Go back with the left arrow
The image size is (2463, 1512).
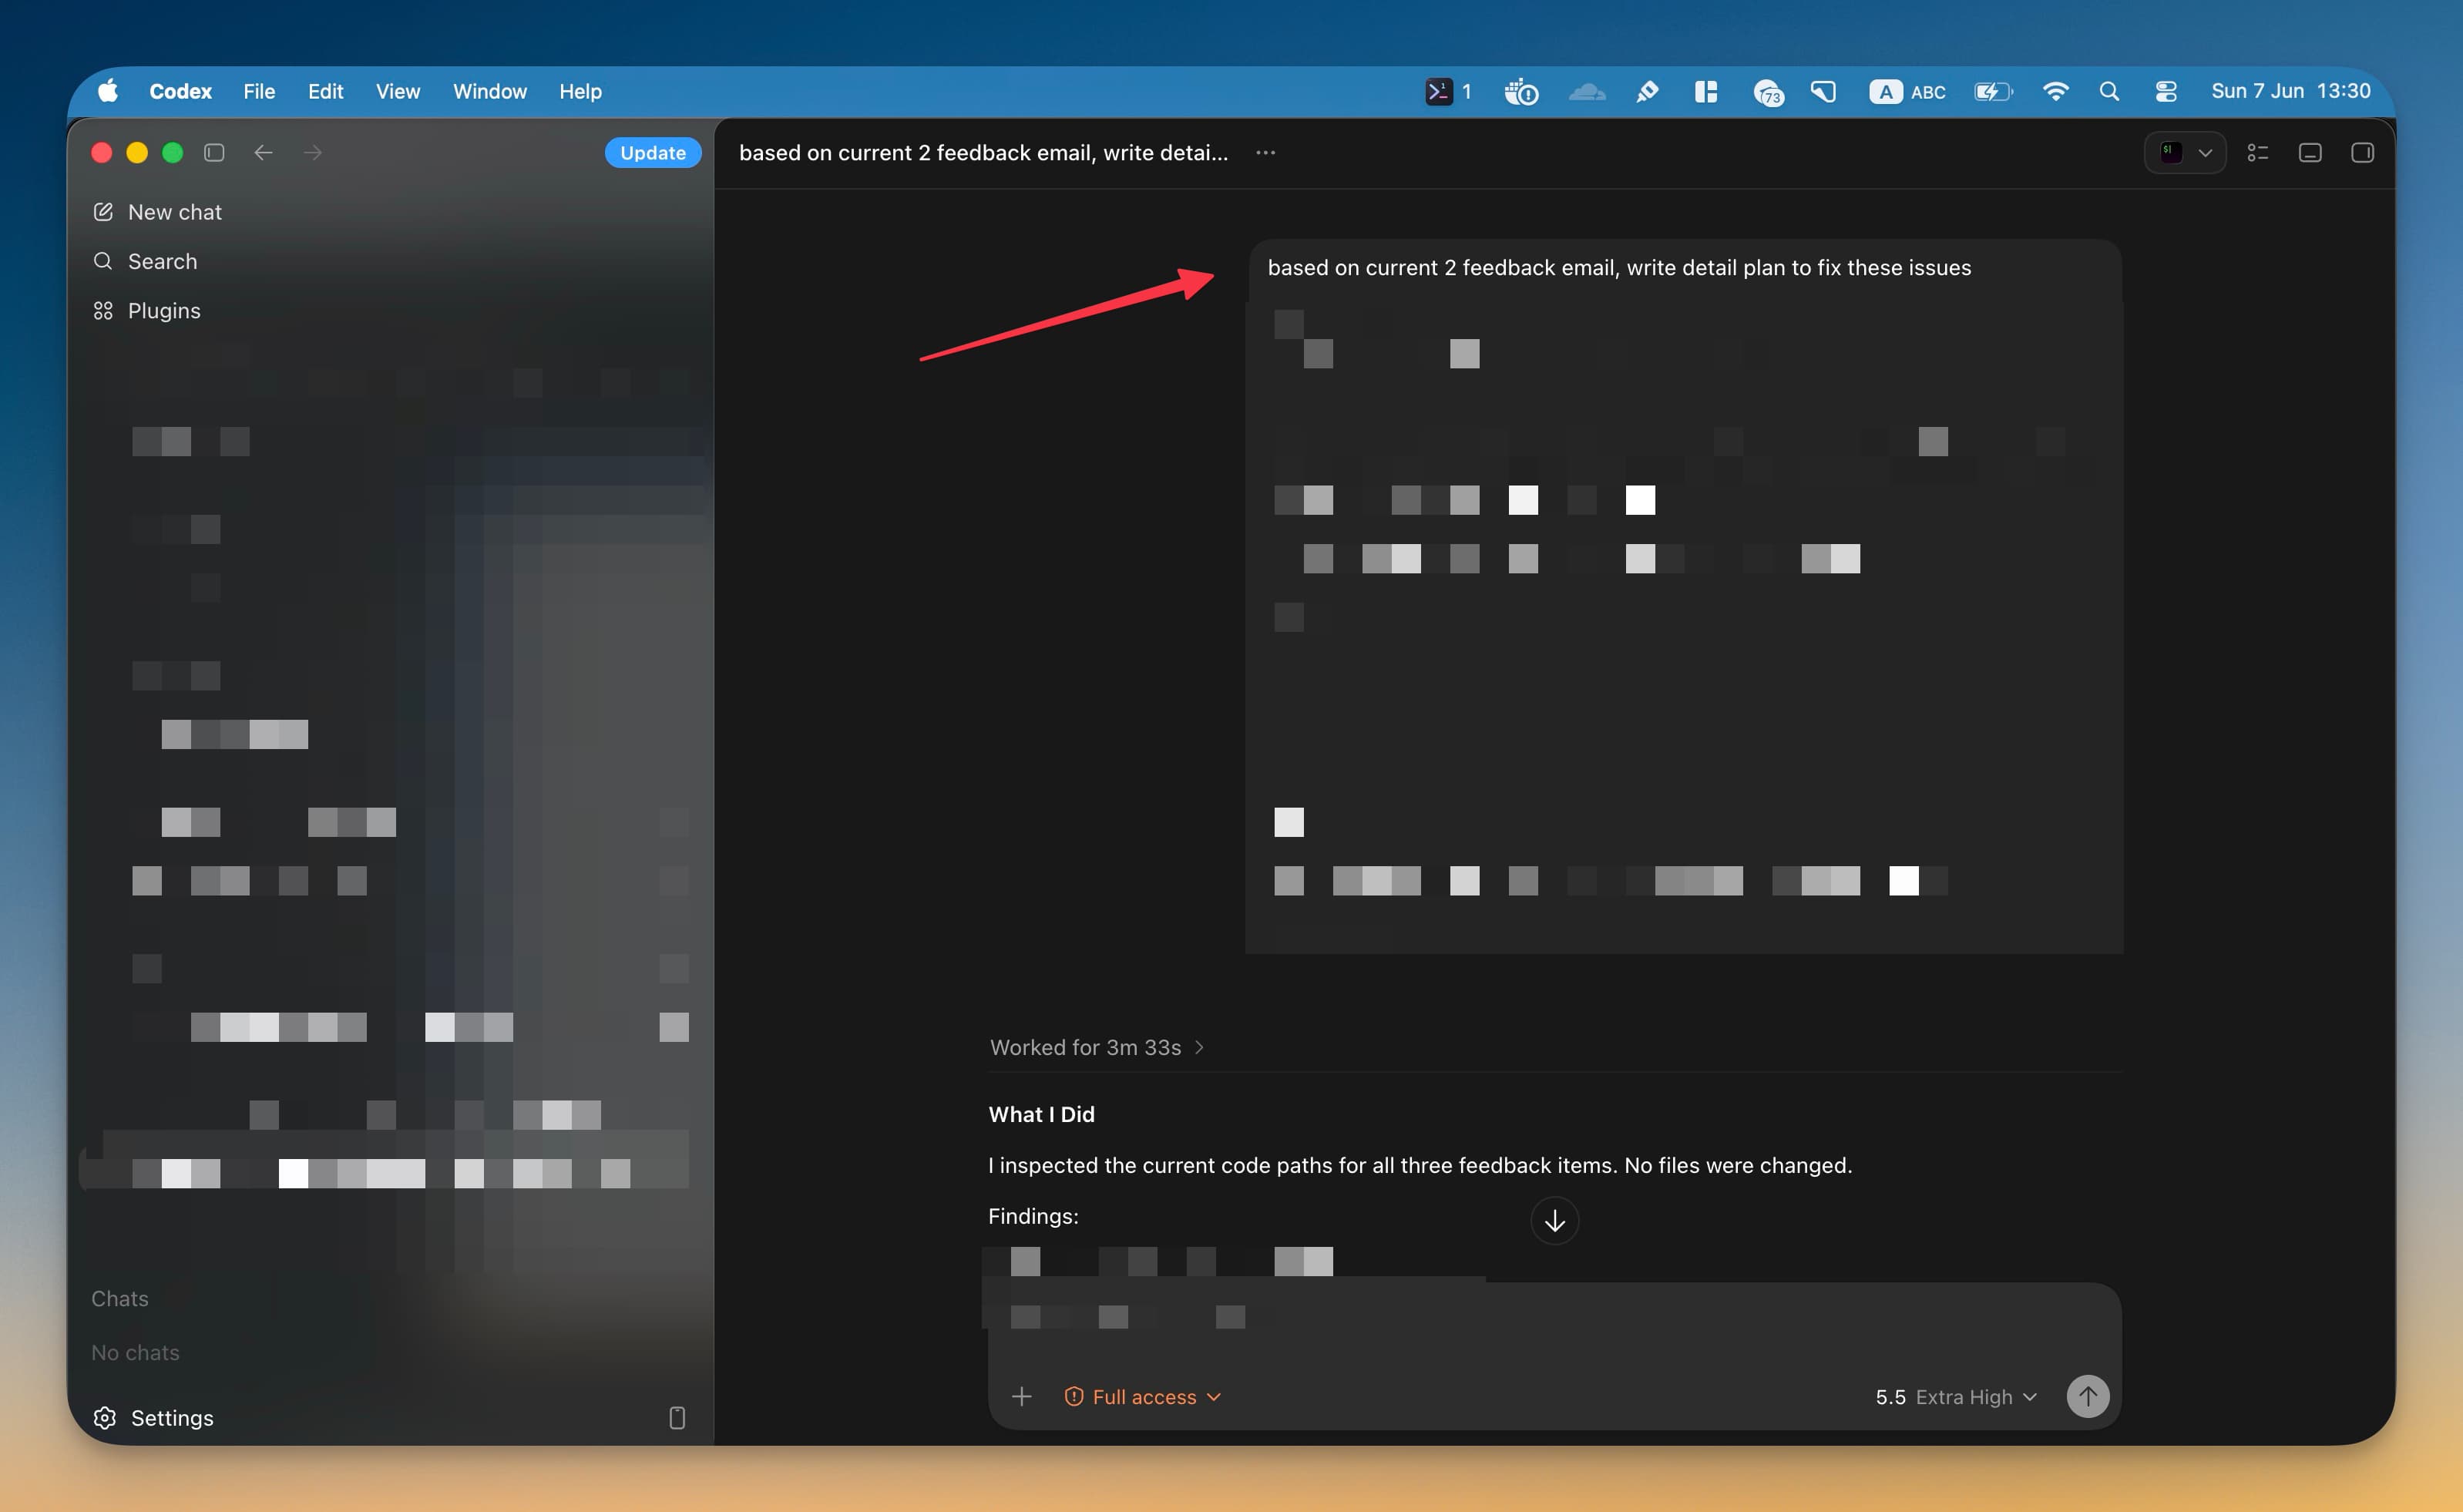click(x=263, y=152)
